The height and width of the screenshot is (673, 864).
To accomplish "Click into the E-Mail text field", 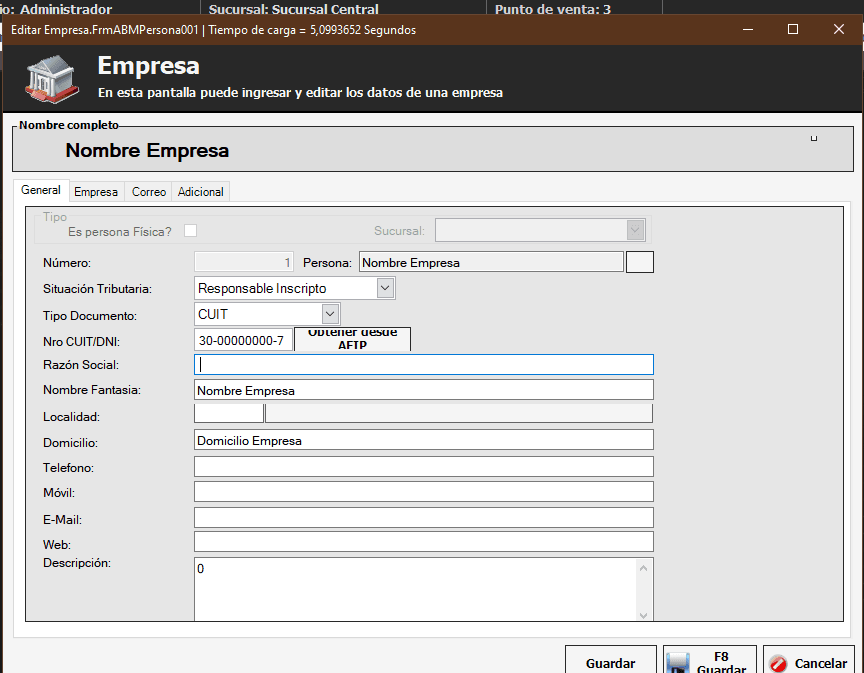I will tap(423, 517).
